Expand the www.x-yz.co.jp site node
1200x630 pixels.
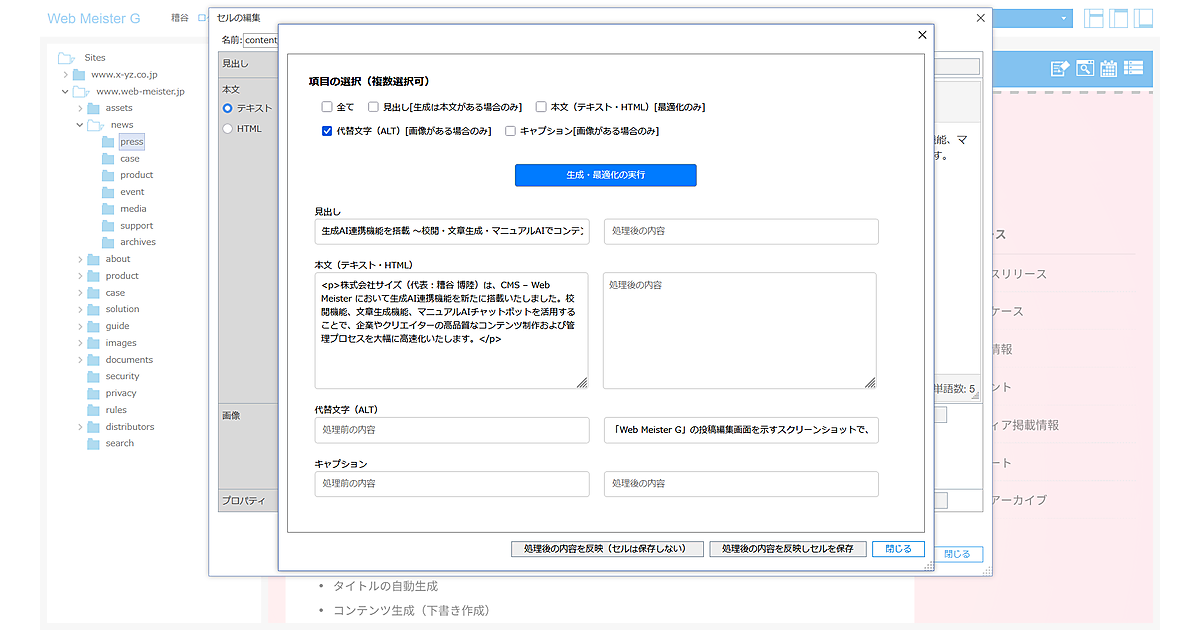click(x=66, y=74)
